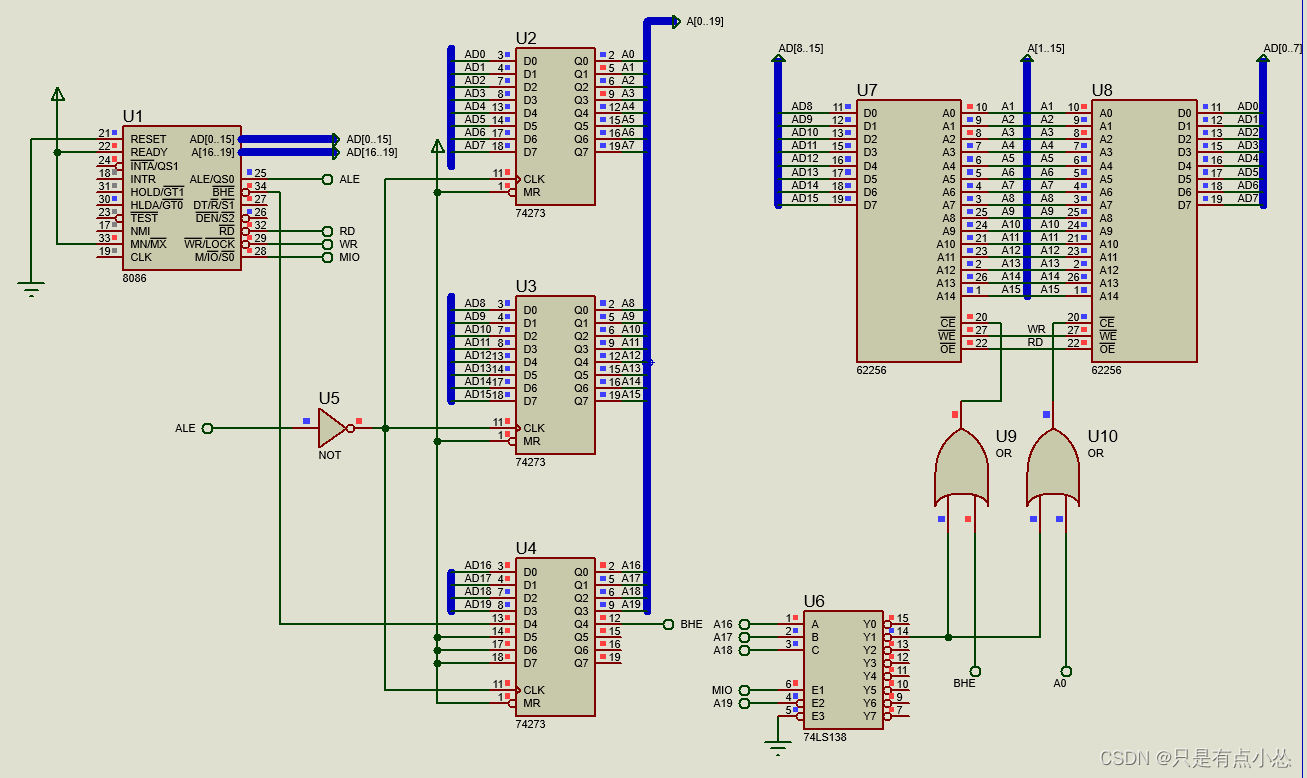Click the U1 reference label
1307x778 pixels.
pos(133,116)
